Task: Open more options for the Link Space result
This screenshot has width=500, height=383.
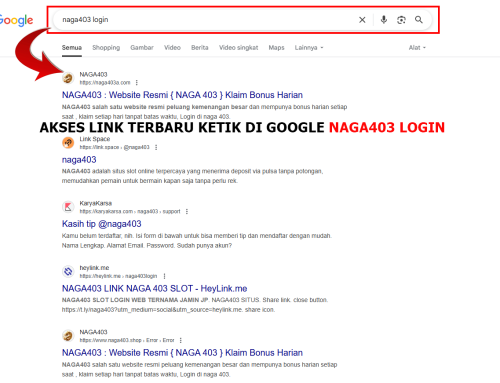Action: point(156,147)
